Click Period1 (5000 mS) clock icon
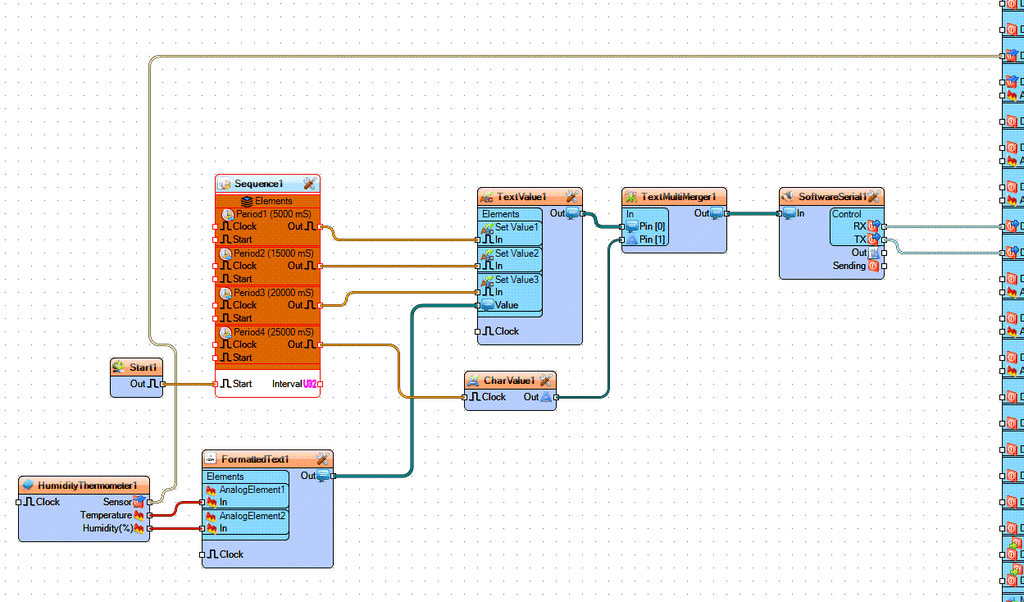This screenshot has height=602, width=1024. (x=228, y=214)
